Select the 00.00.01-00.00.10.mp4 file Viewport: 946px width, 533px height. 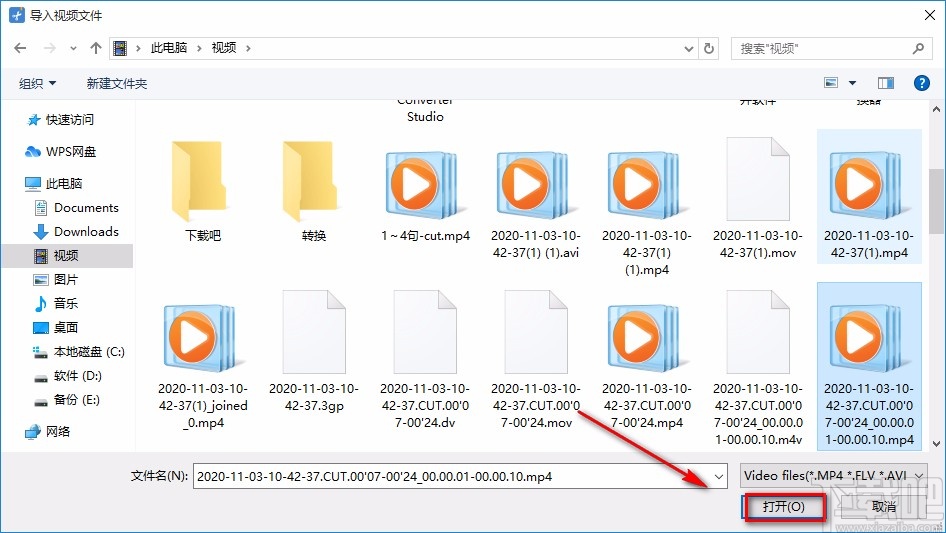(x=869, y=366)
